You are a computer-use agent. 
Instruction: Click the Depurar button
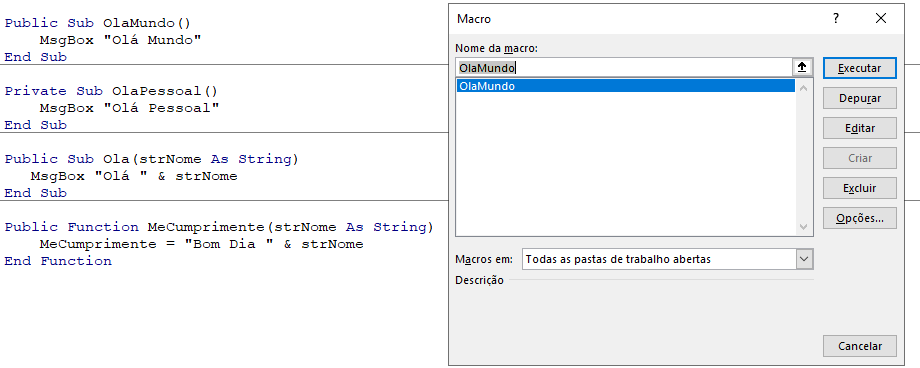(860, 98)
